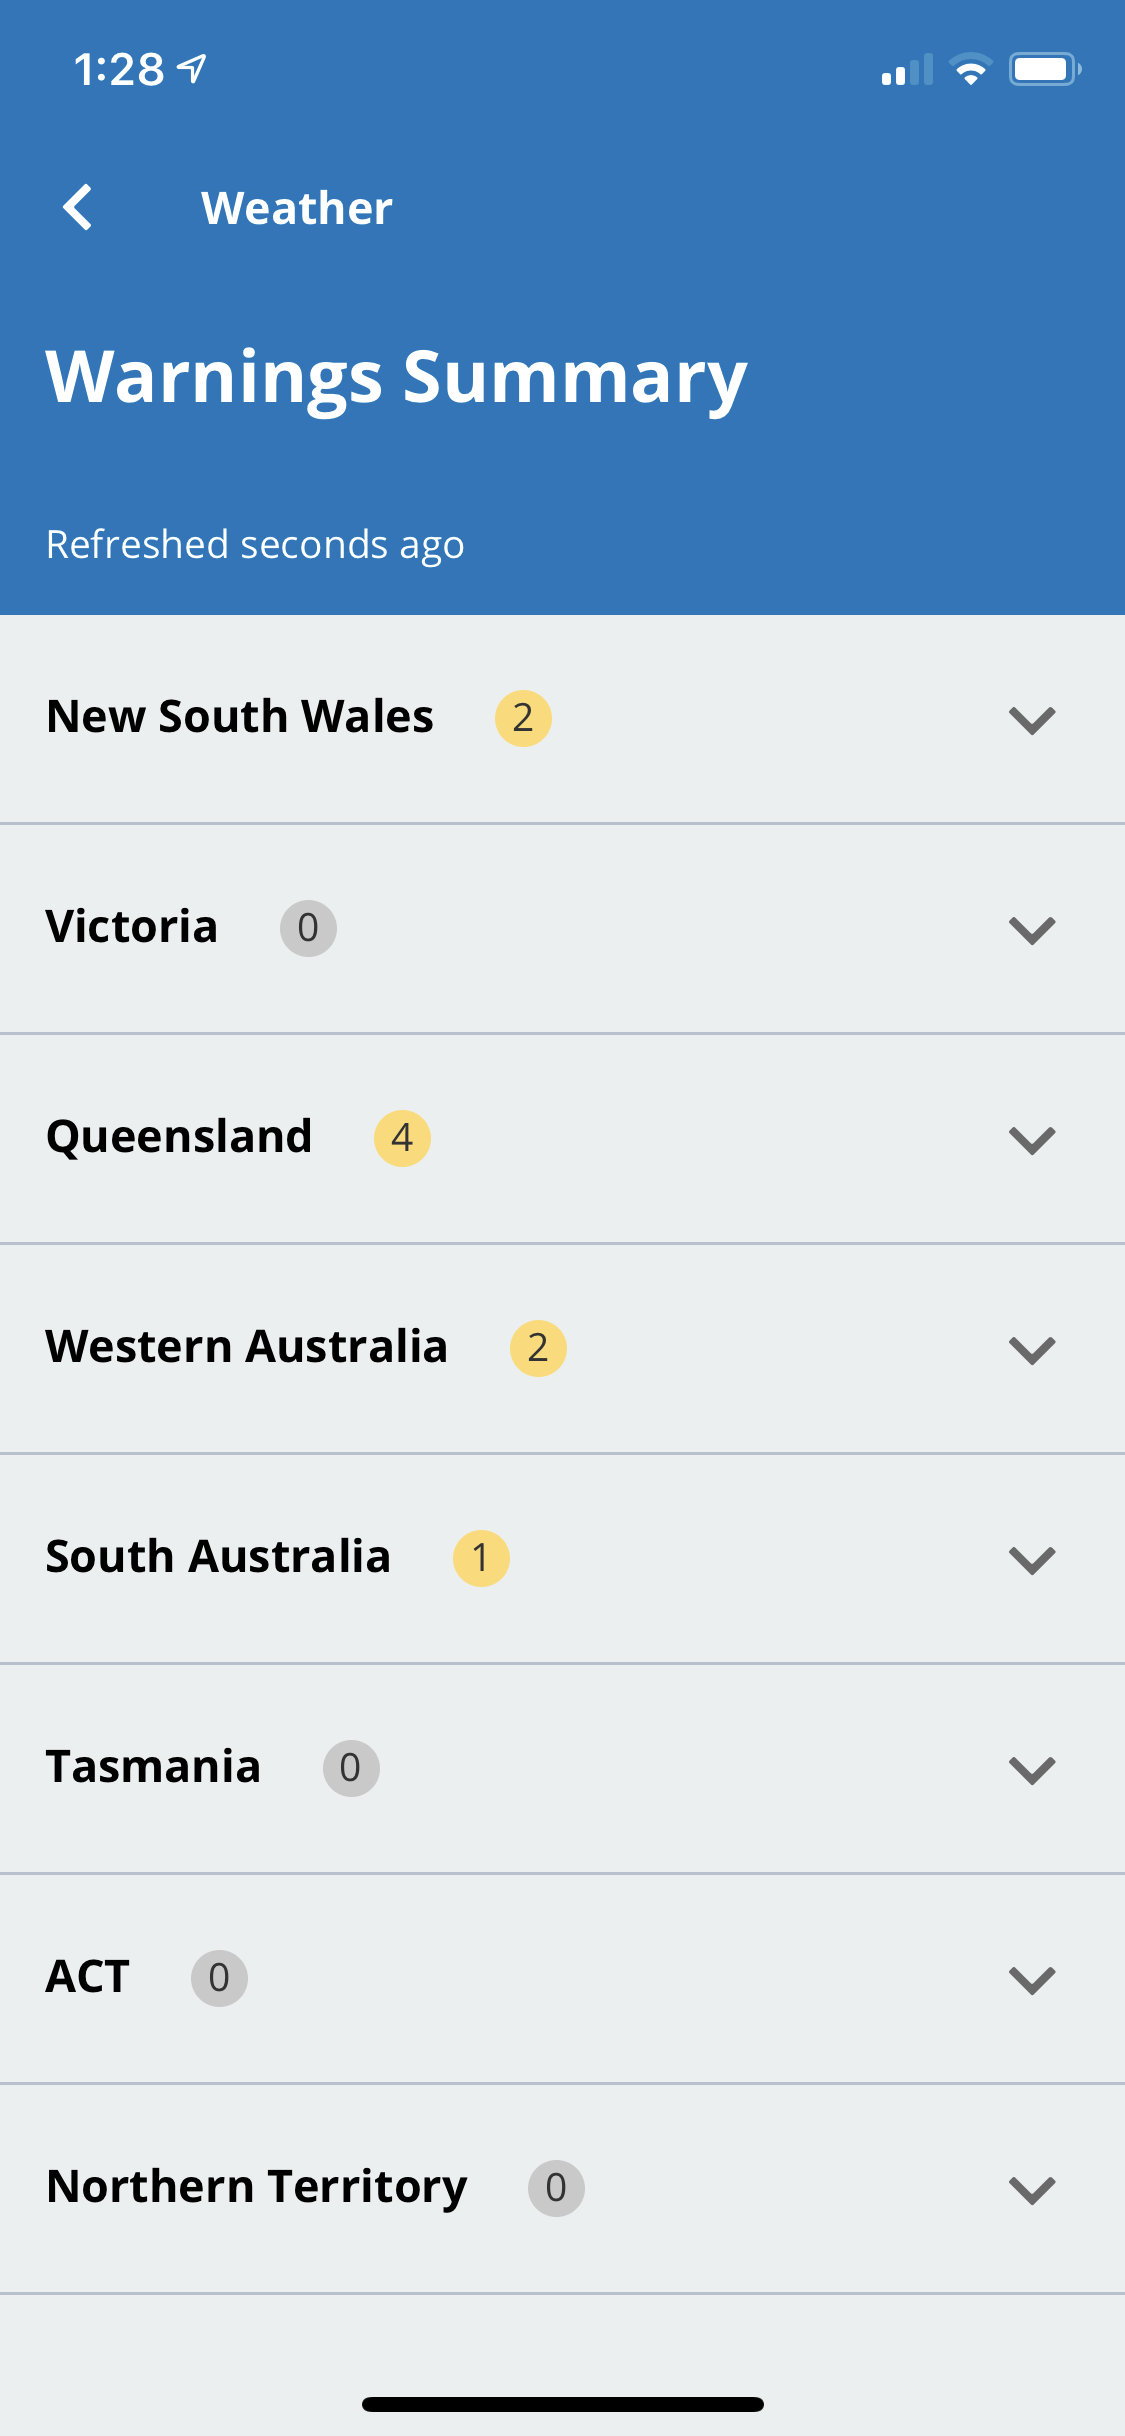
Task: Tap South Australia badge showing 1
Action: (481, 1558)
